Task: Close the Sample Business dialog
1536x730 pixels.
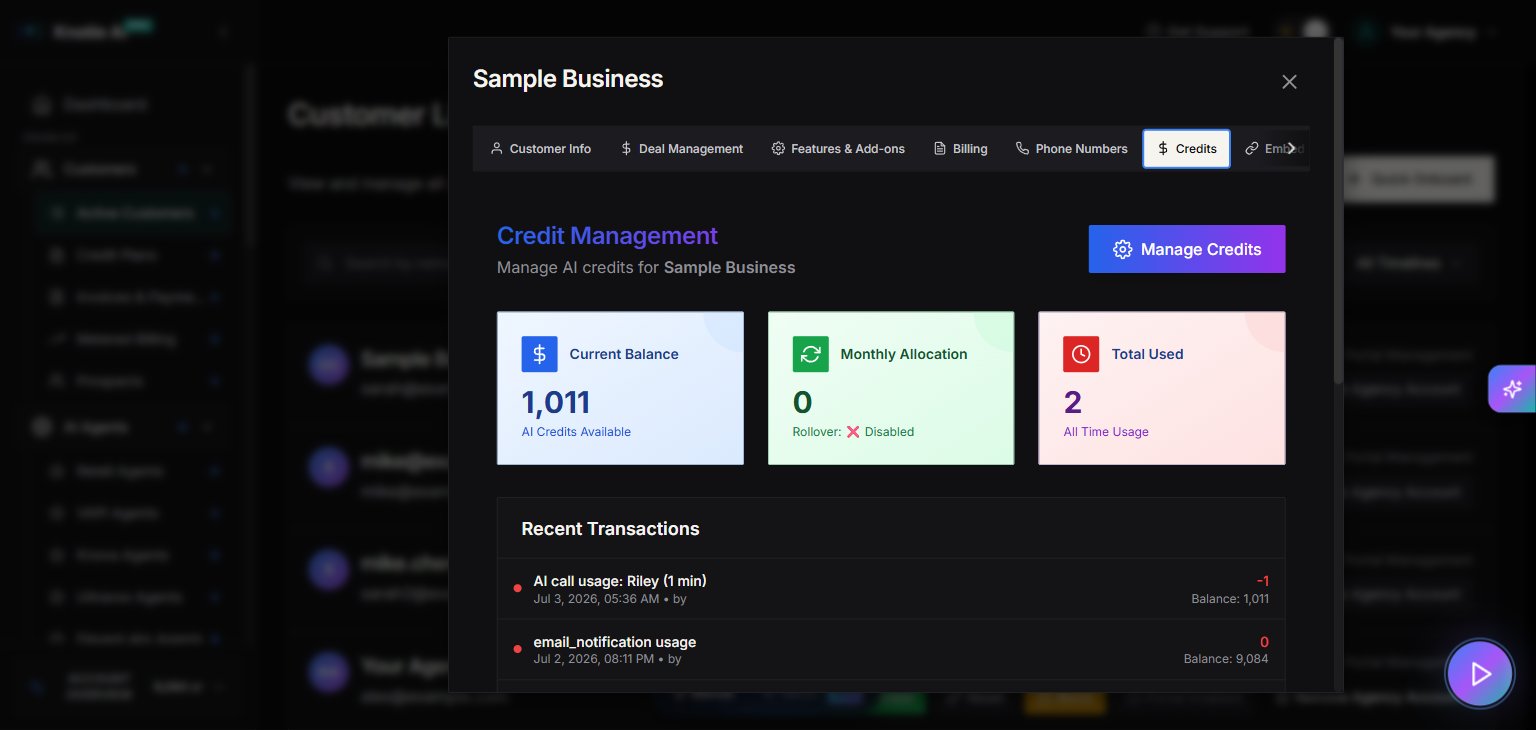Action: click(1289, 82)
